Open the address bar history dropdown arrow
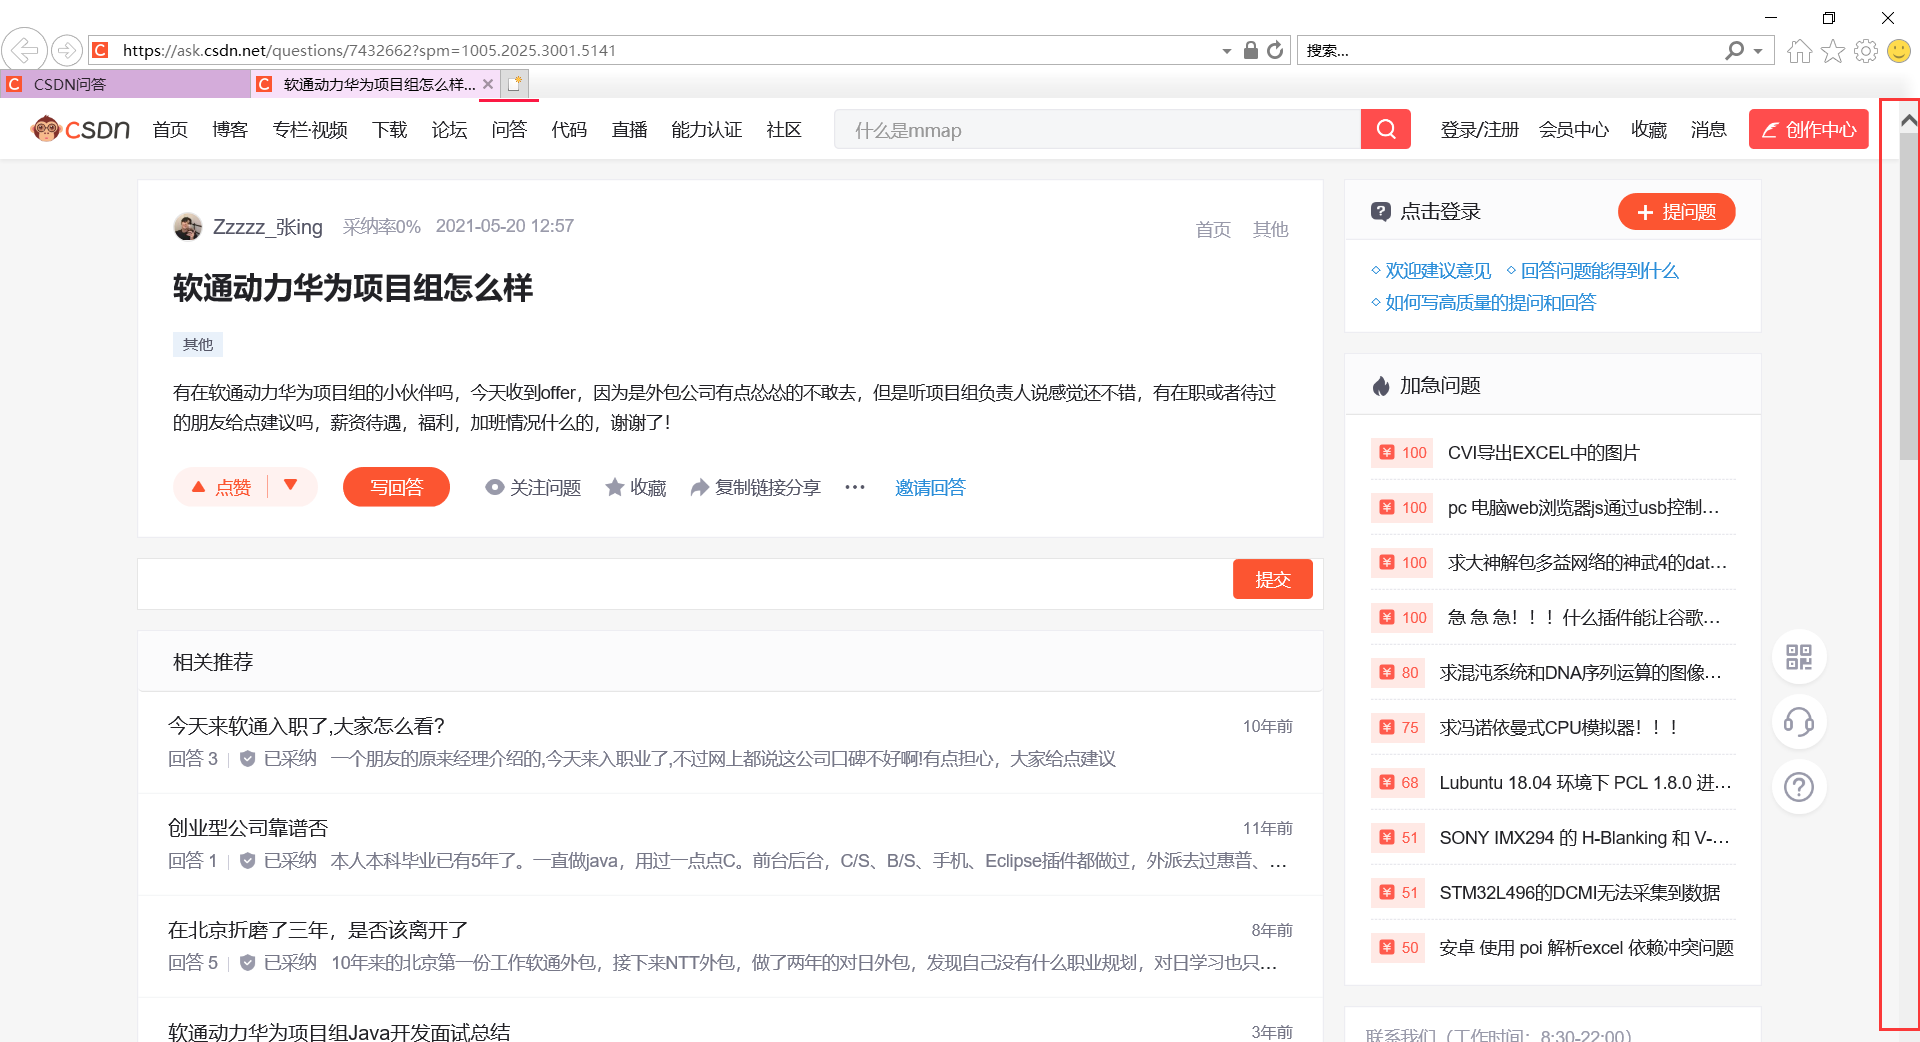1920x1042 pixels. tap(1227, 51)
